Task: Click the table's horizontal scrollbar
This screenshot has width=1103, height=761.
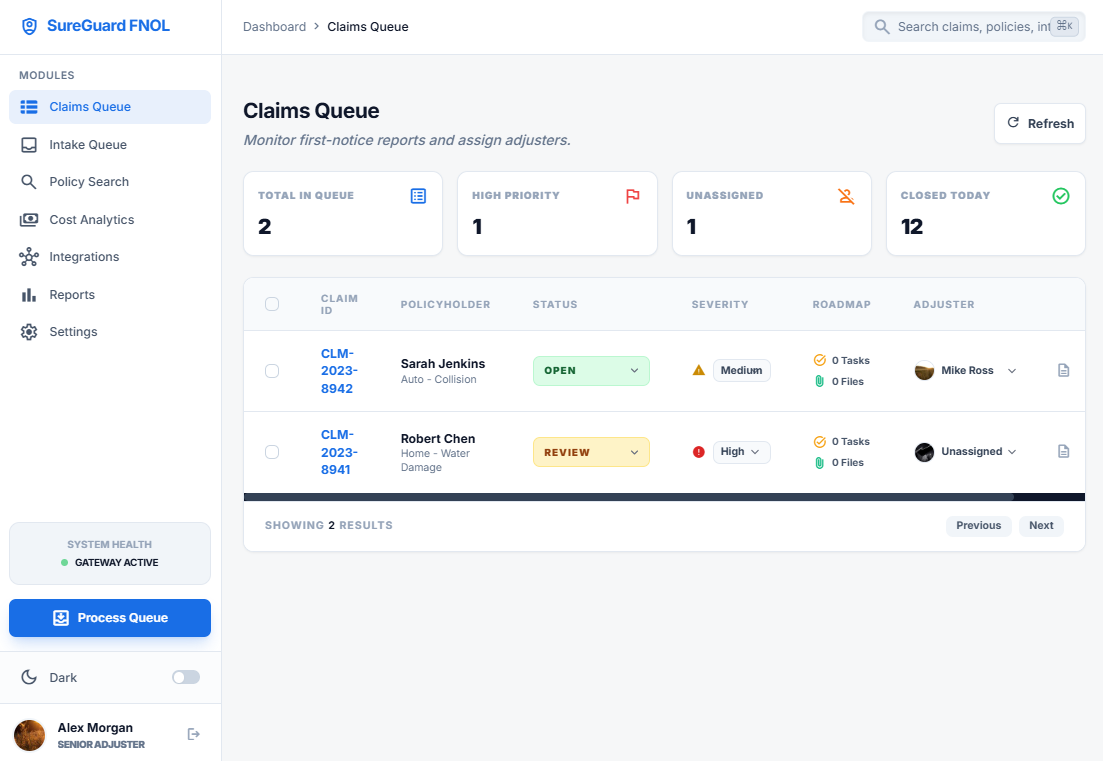Action: (x=628, y=497)
